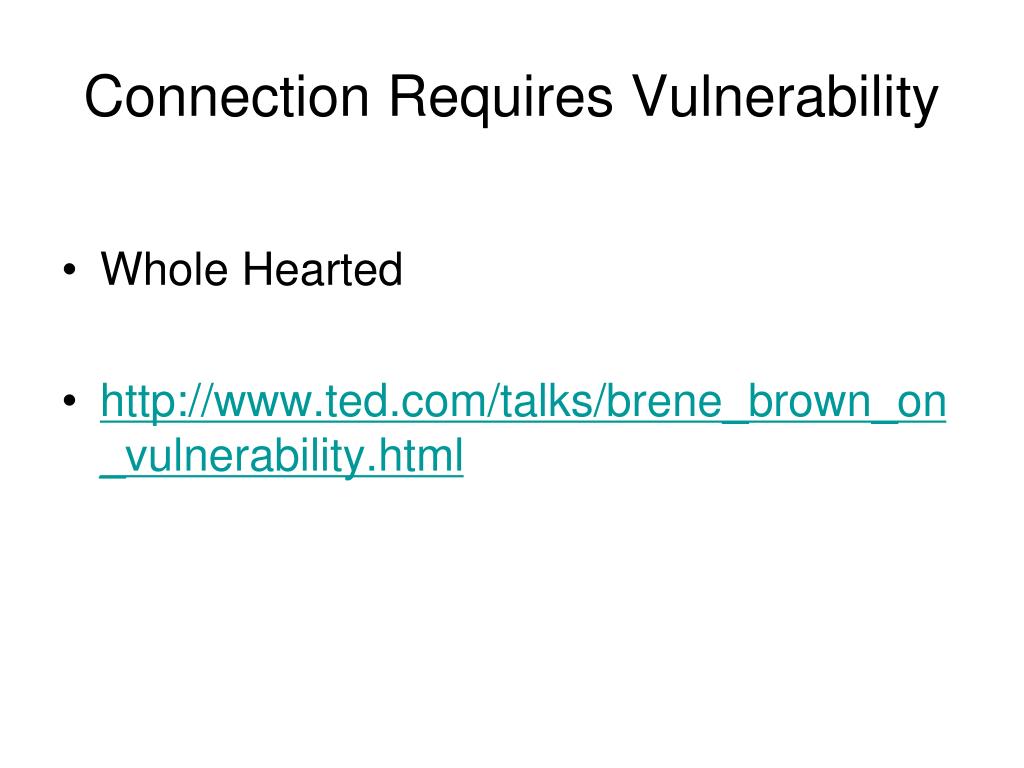Viewport: 1024px width, 768px height.
Task: Click the word 'Connection' in the title
Action: click(x=227, y=97)
